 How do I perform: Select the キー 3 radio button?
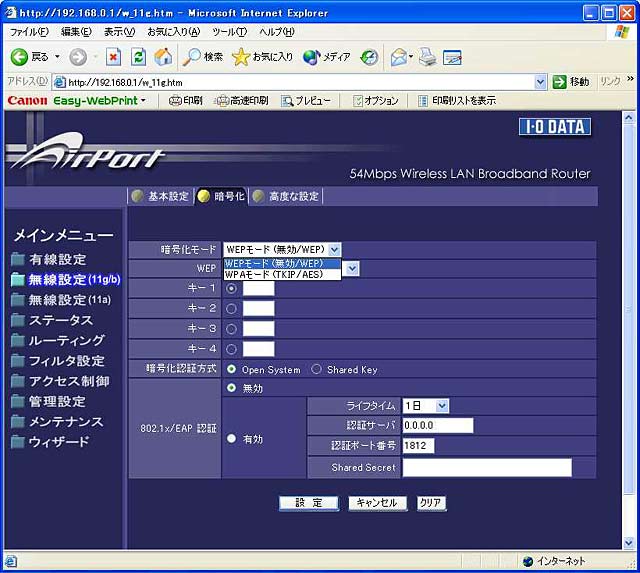(x=231, y=329)
